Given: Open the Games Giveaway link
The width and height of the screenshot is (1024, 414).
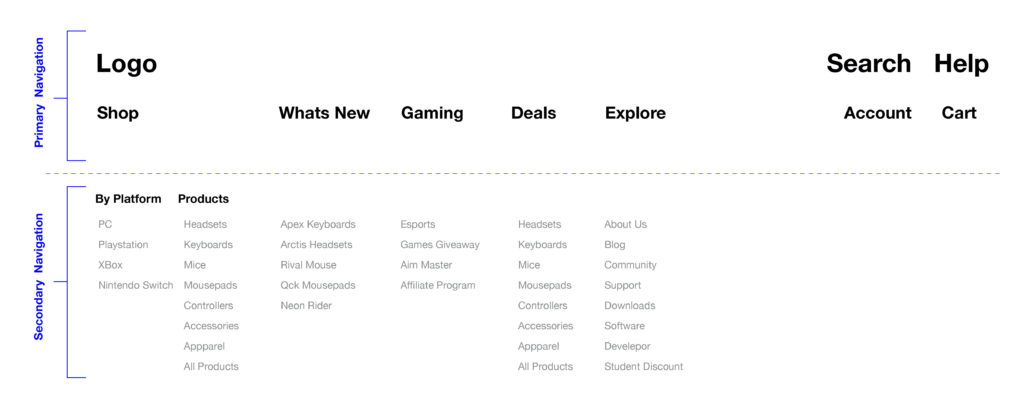Looking at the screenshot, I should (439, 245).
